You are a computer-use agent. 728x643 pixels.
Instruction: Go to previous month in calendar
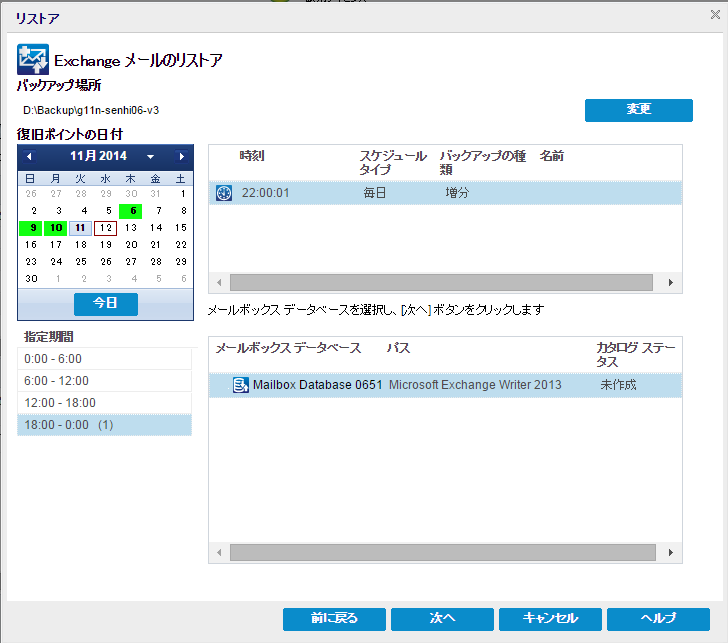(x=29, y=156)
